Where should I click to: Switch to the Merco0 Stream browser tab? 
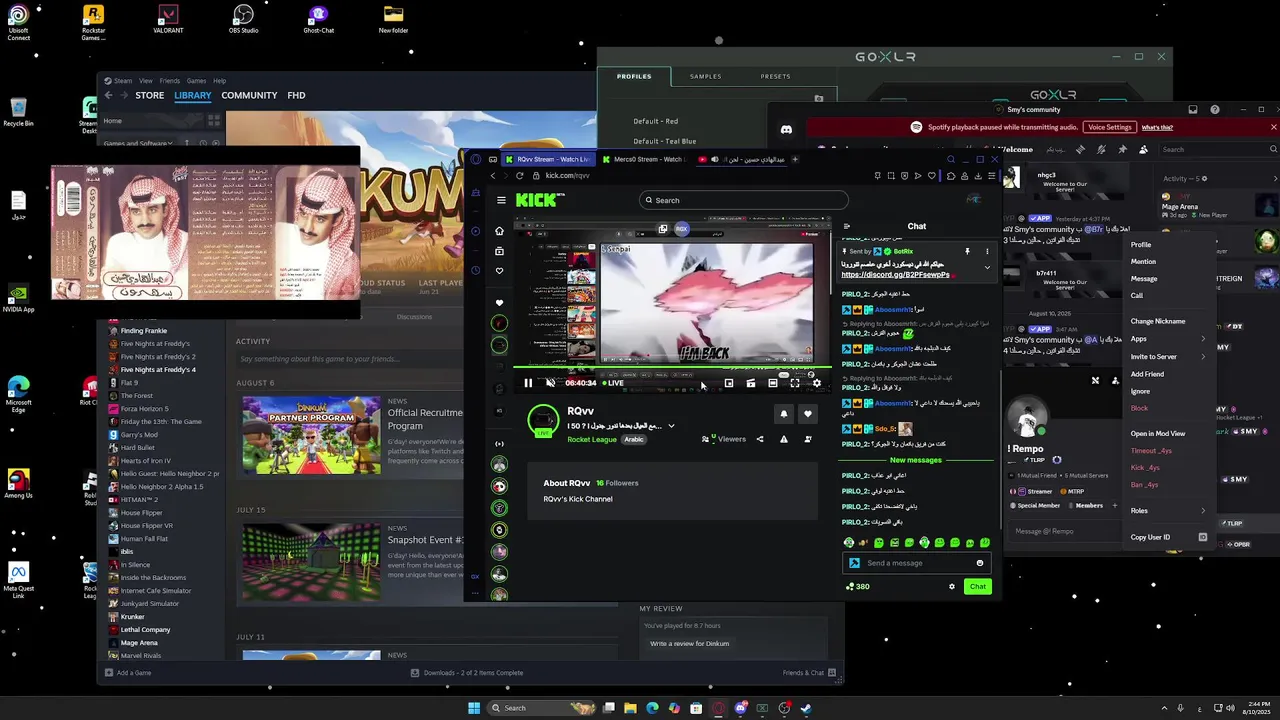645,159
